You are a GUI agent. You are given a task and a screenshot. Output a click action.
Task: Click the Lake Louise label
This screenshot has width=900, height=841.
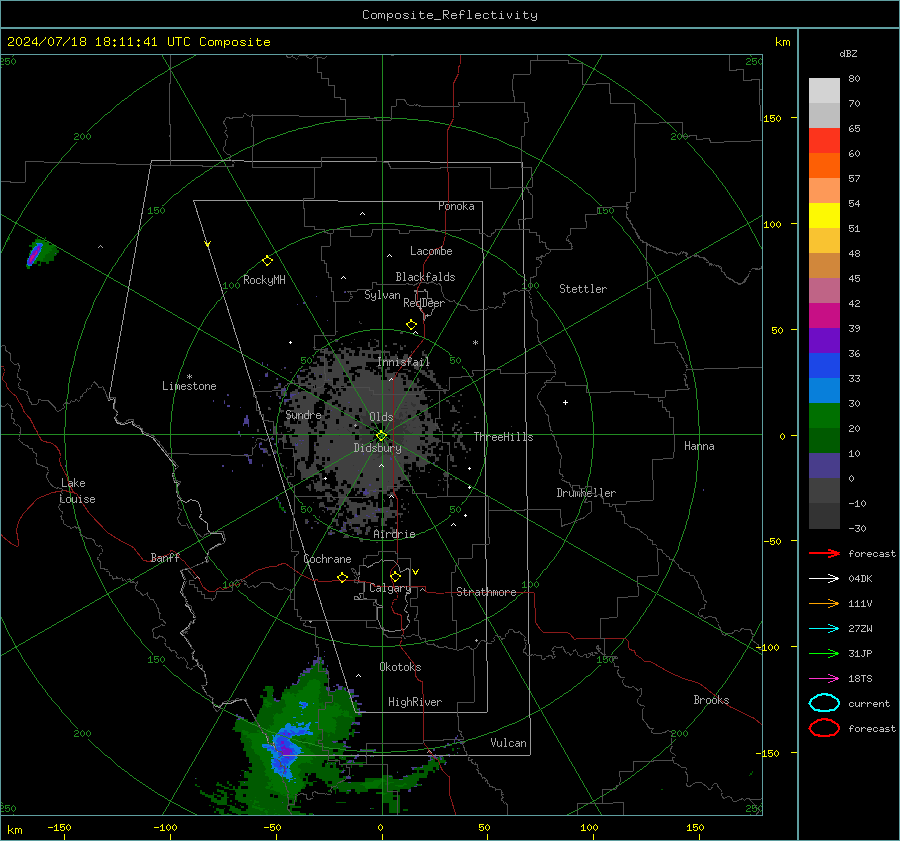pyautogui.click(x=77, y=491)
